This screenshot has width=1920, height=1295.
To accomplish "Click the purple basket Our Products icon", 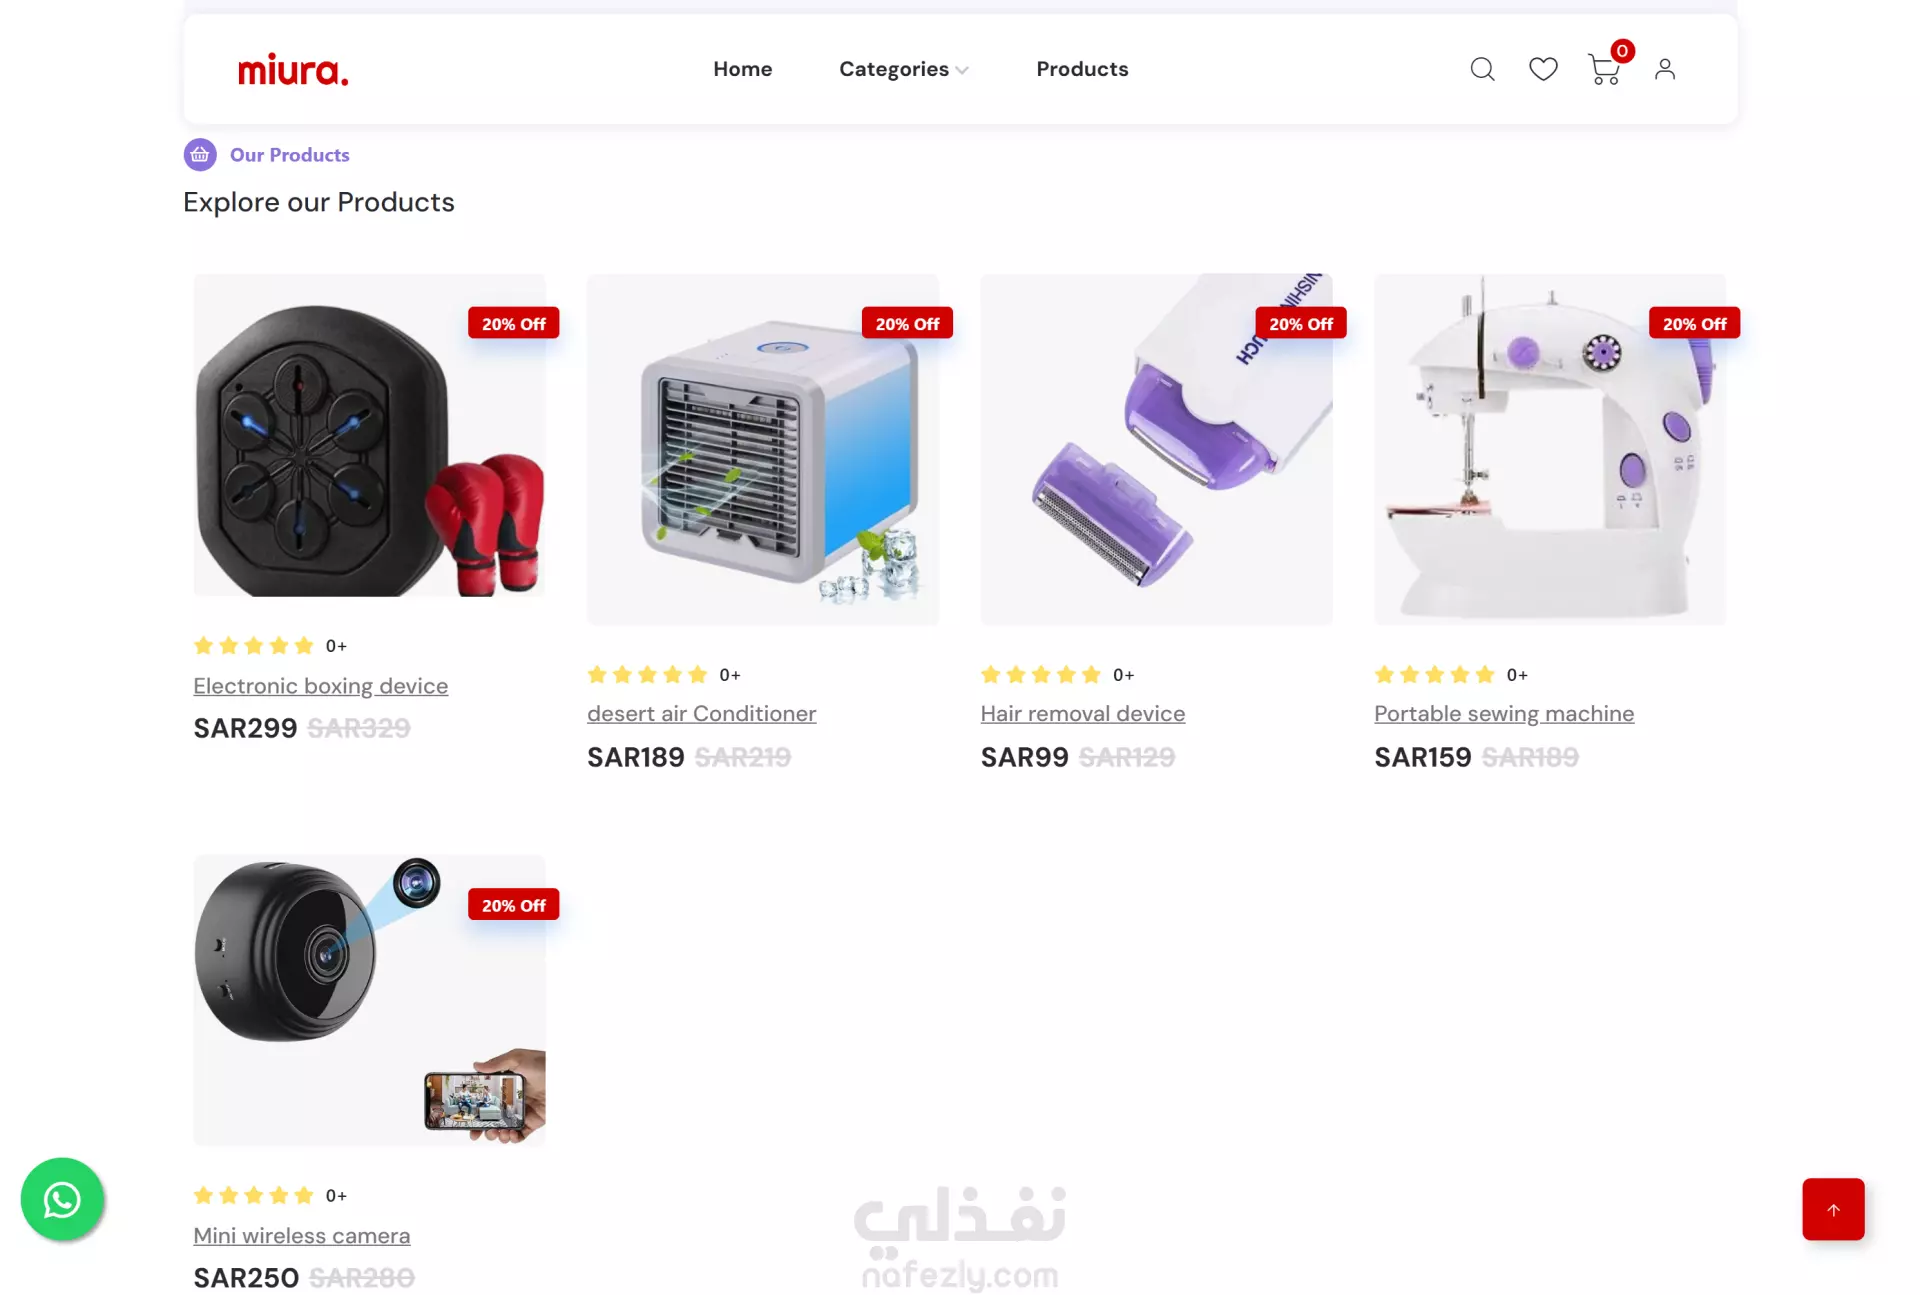I will [x=200, y=155].
